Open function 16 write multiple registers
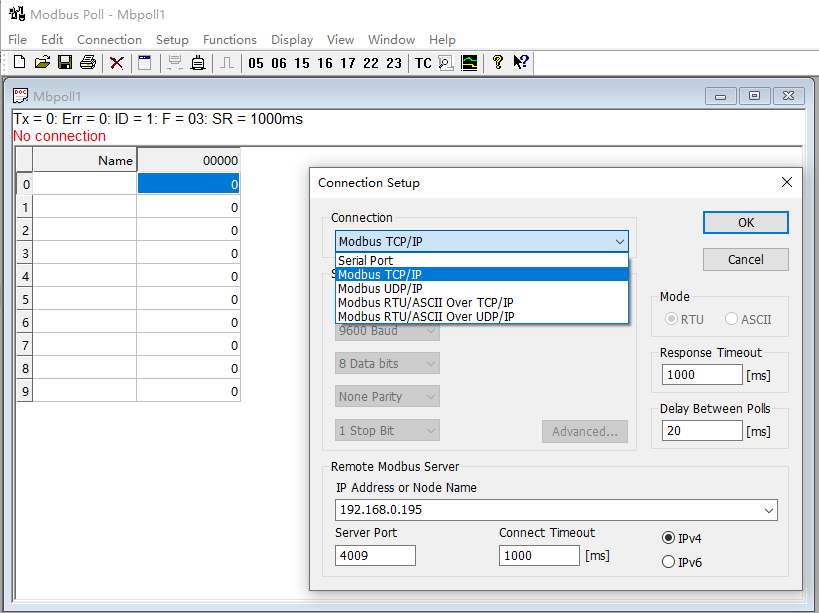Screen dimensions: 819x613 (x=325, y=63)
